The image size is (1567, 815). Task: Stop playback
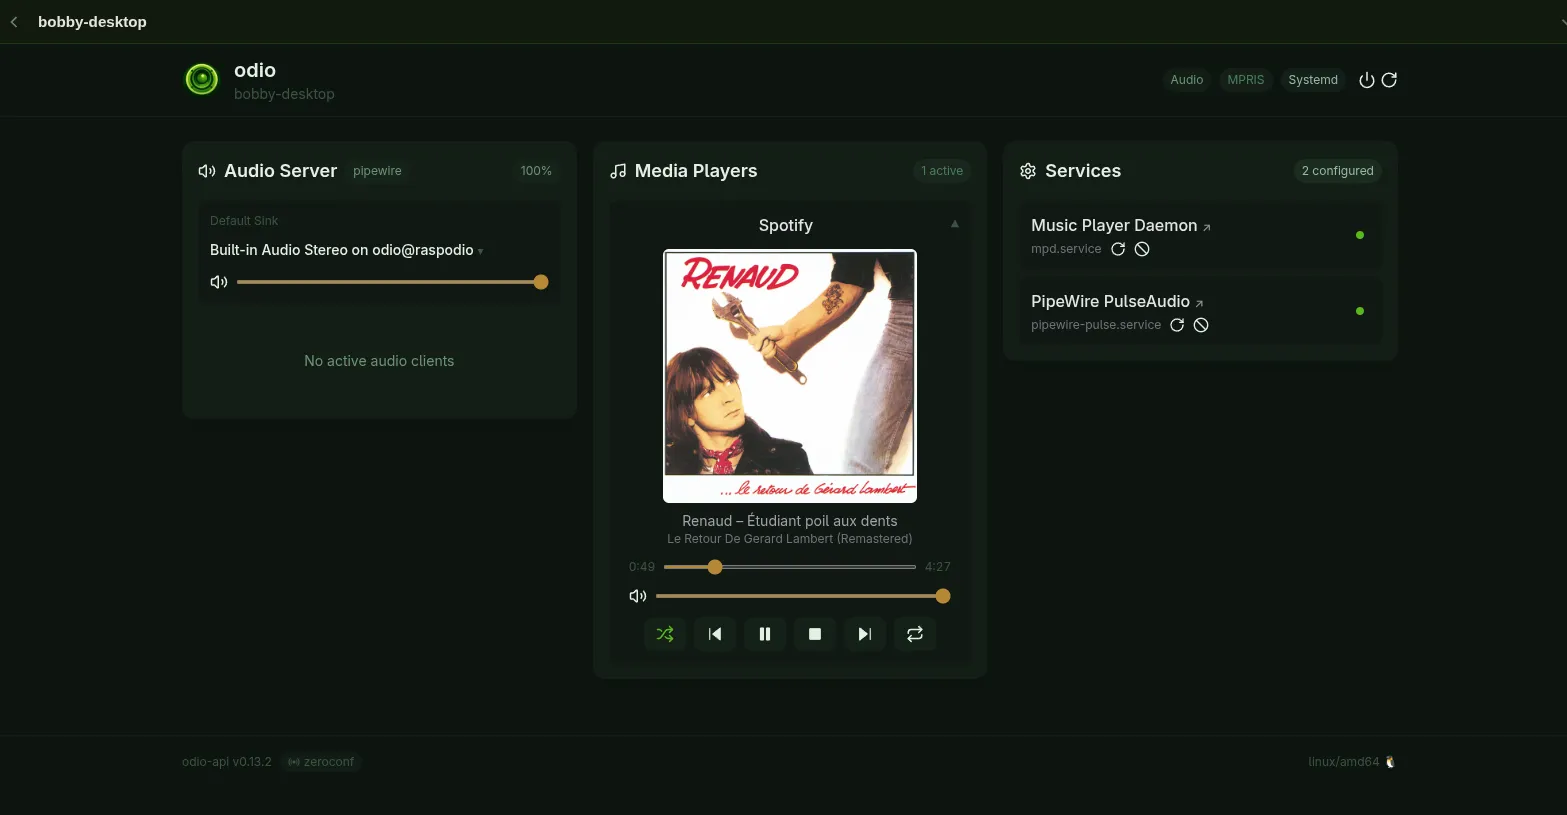[x=815, y=634]
